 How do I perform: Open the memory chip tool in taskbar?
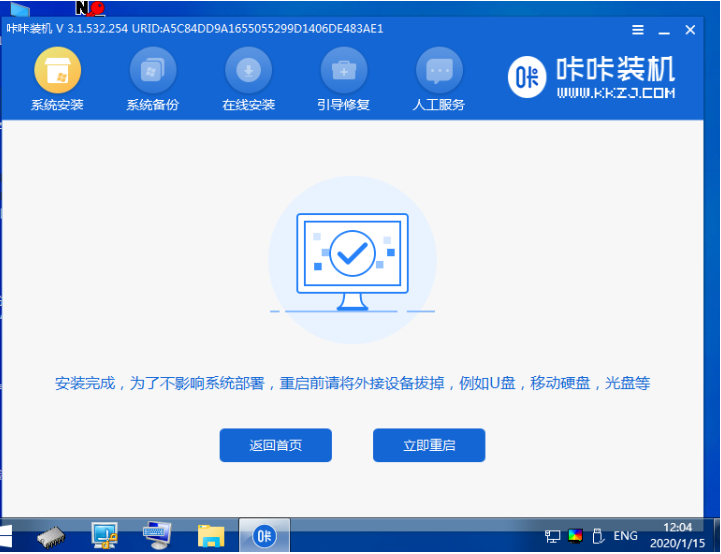52,537
